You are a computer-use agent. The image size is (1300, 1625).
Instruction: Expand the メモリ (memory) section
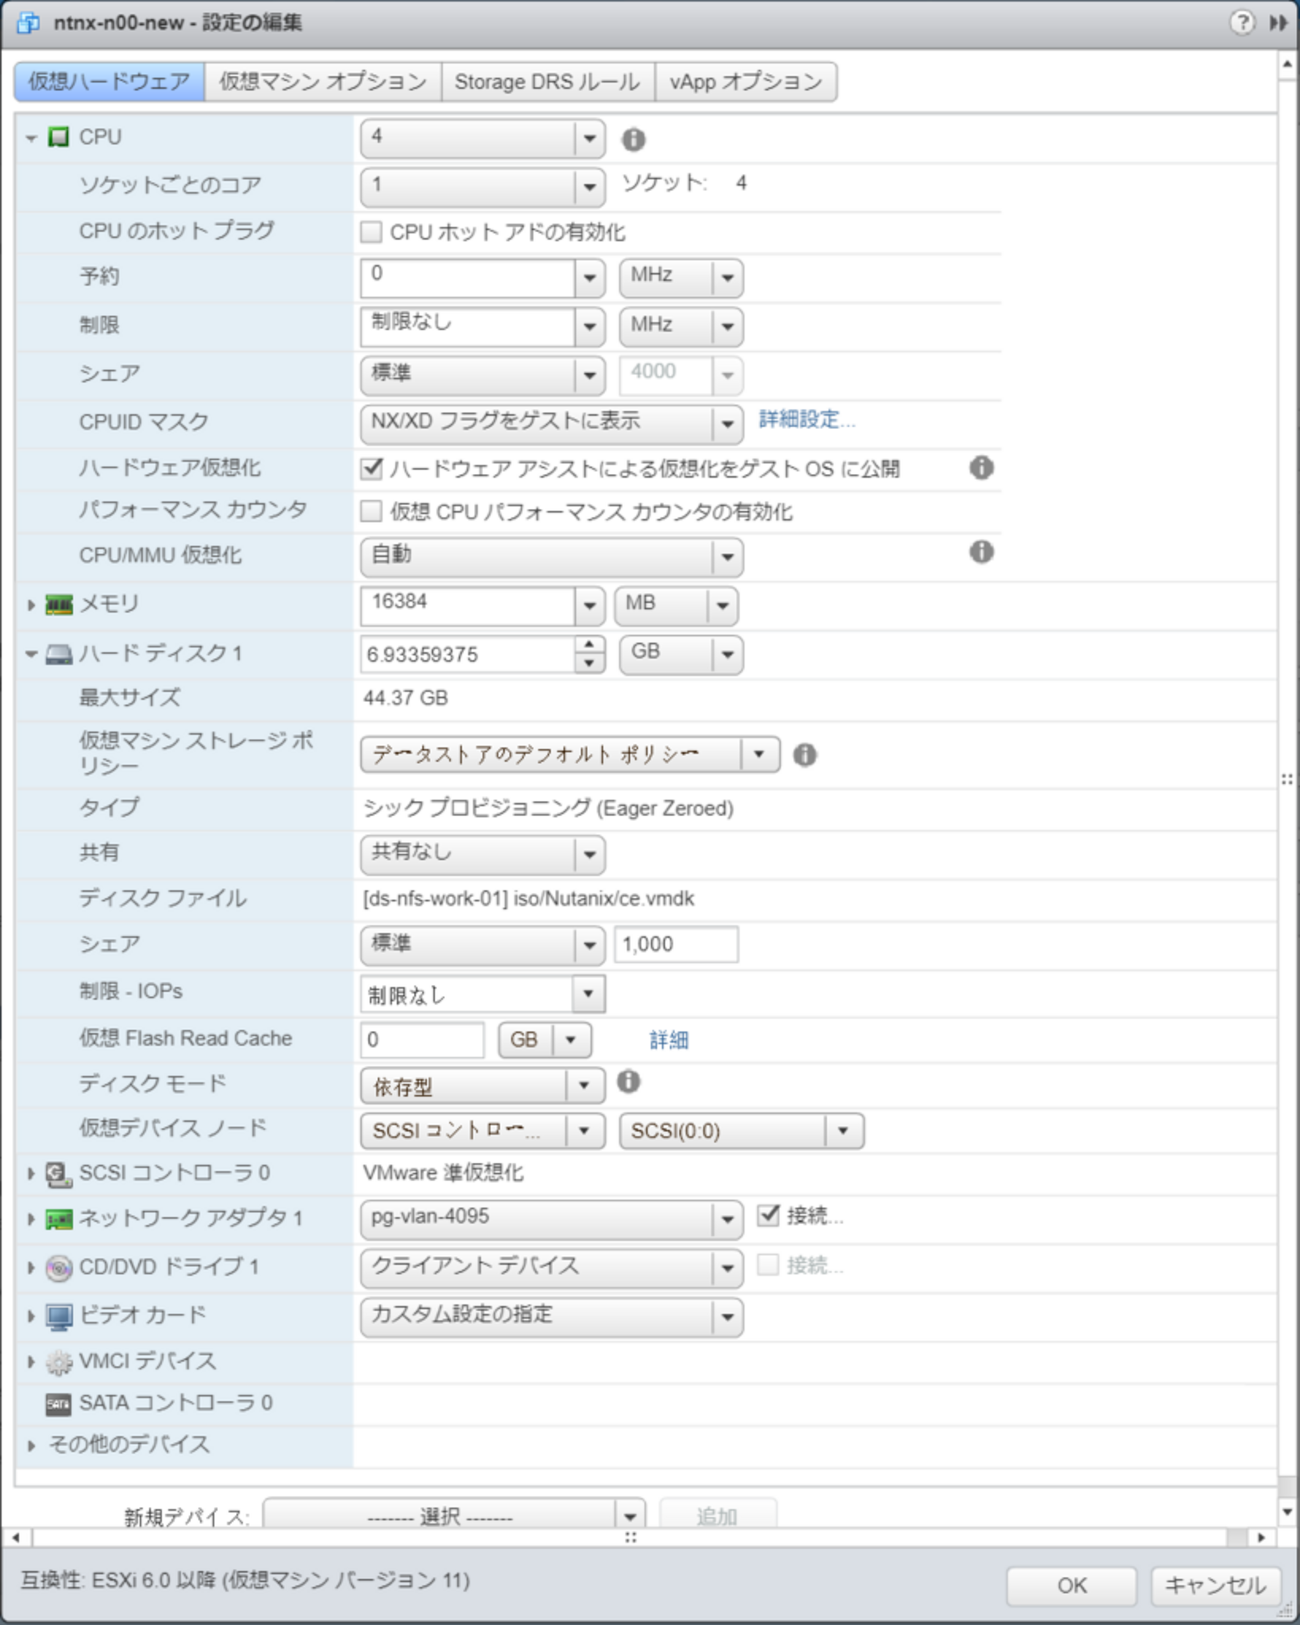[x=31, y=605]
